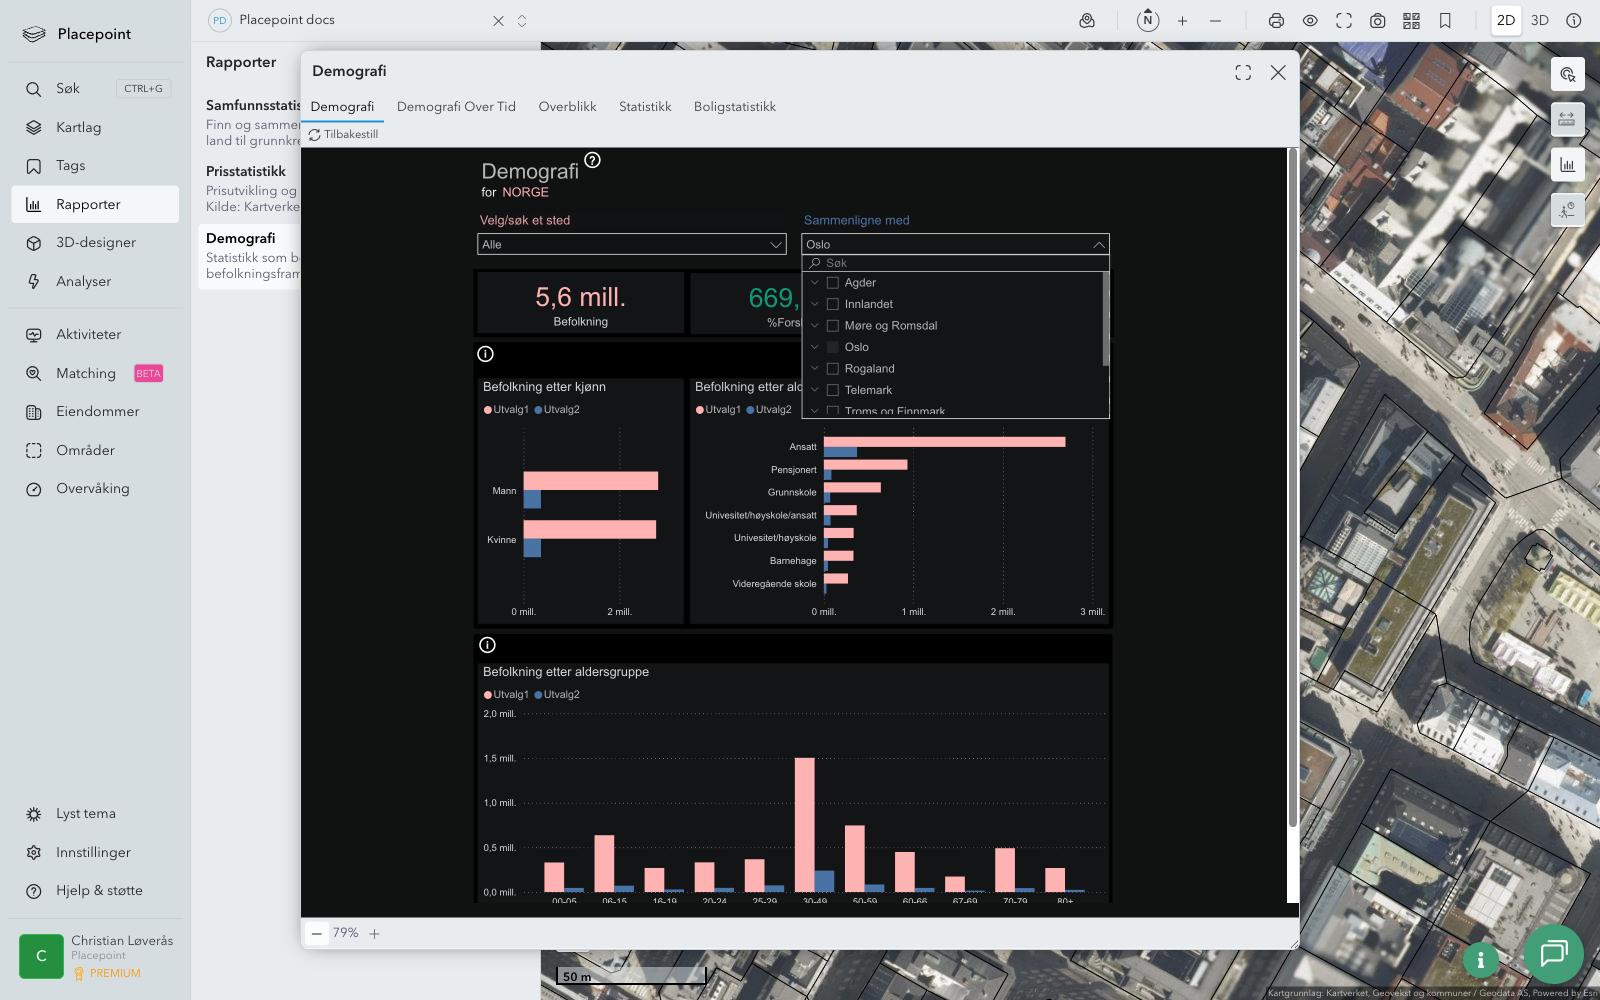1600x1000 pixels.
Task: Open the QR code tool
Action: coord(1411,21)
